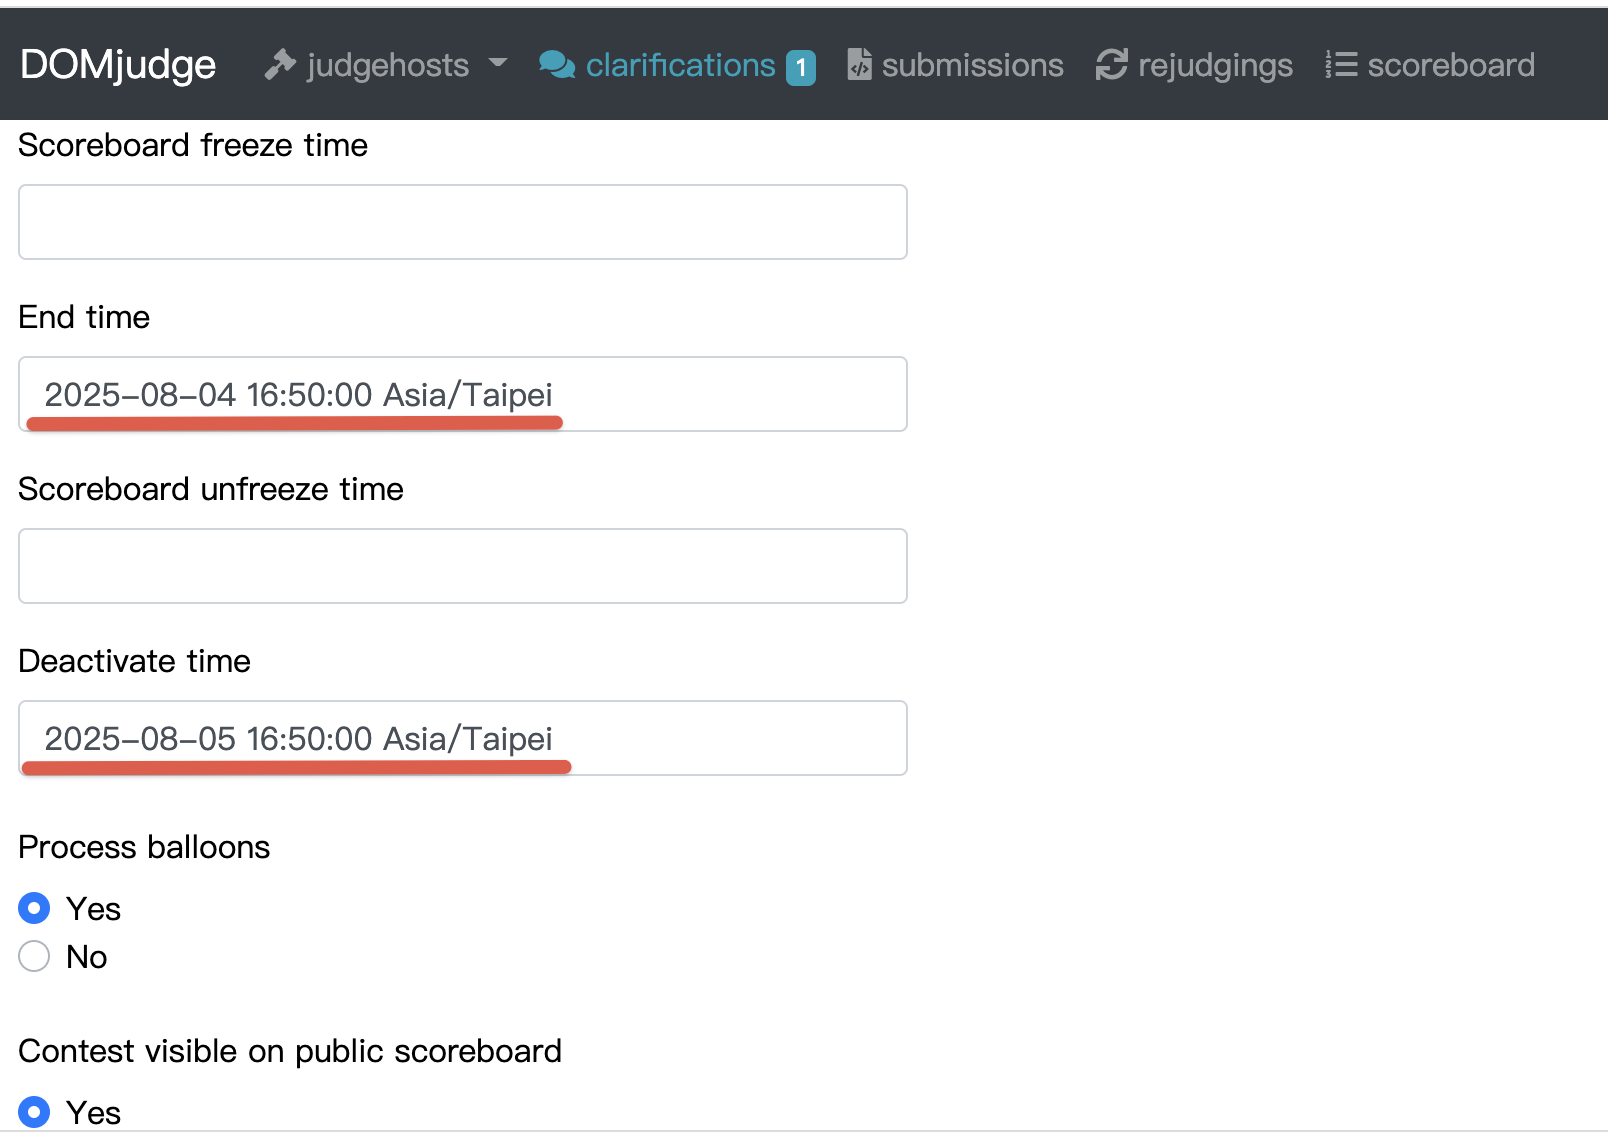Click the clarifications notification badge
The width and height of the screenshot is (1608, 1138).
[801, 67]
